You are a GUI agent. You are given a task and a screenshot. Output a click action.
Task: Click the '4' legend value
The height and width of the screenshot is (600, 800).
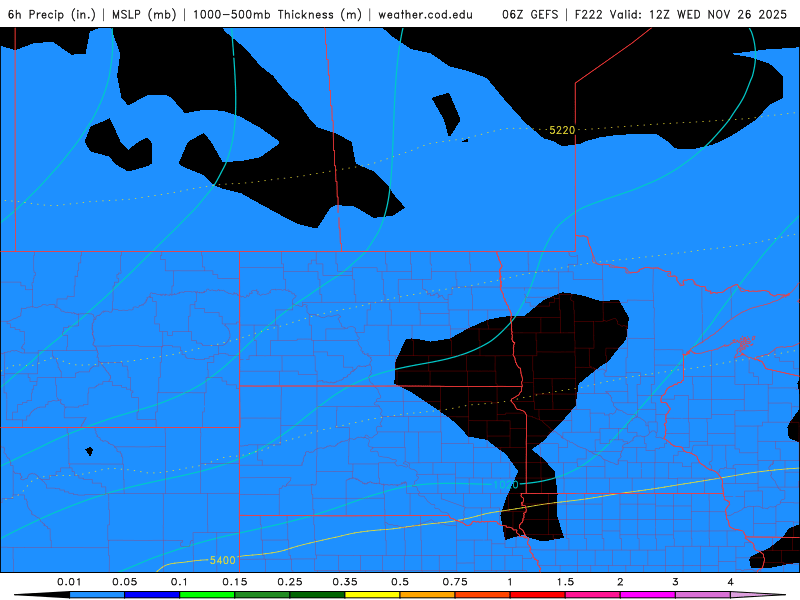[x=731, y=582]
